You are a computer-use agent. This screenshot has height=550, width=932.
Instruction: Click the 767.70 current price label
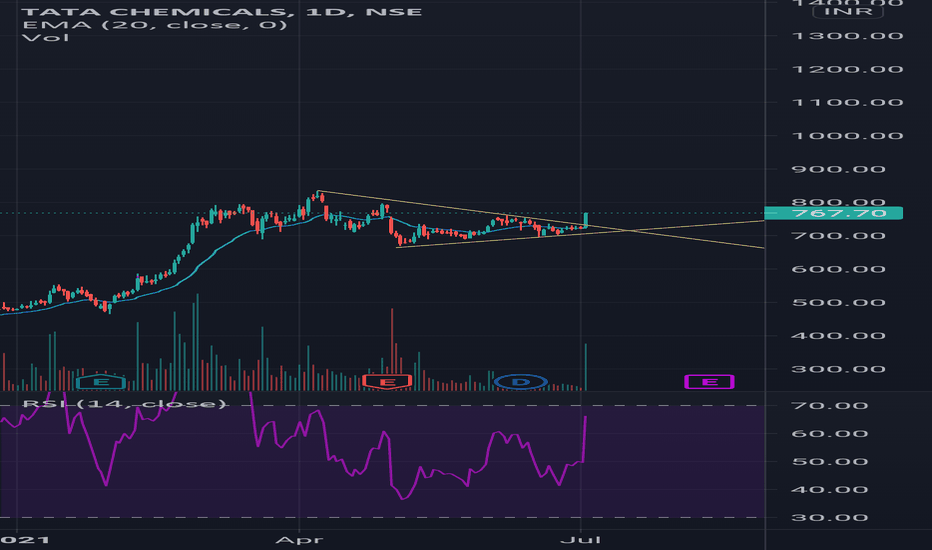coord(833,213)
